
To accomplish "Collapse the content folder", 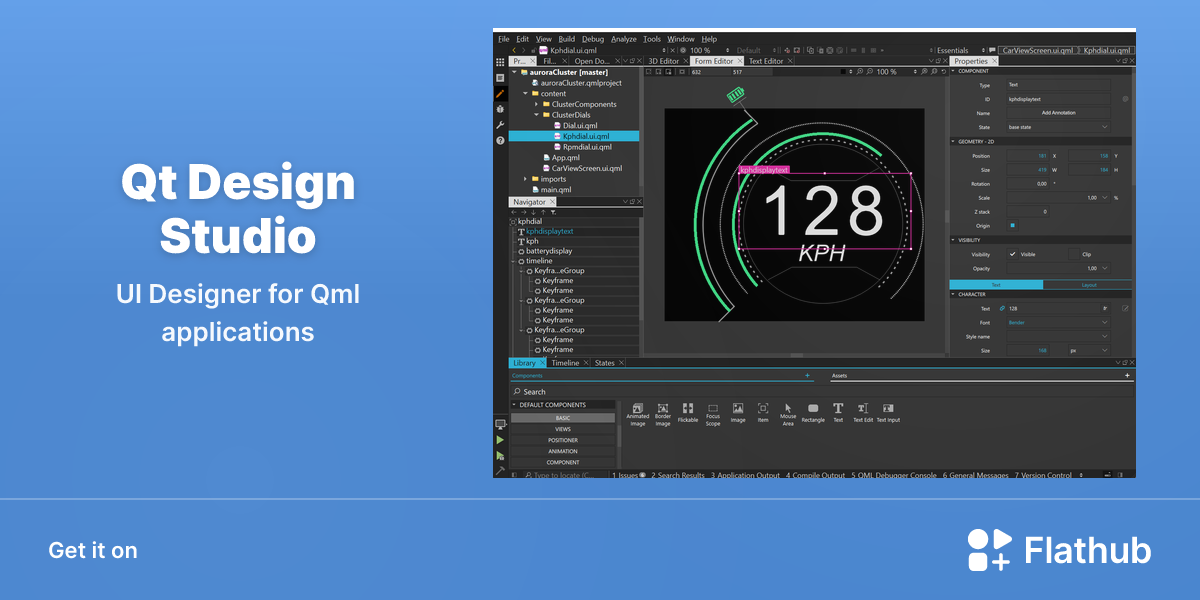I will tap(524, 94).
